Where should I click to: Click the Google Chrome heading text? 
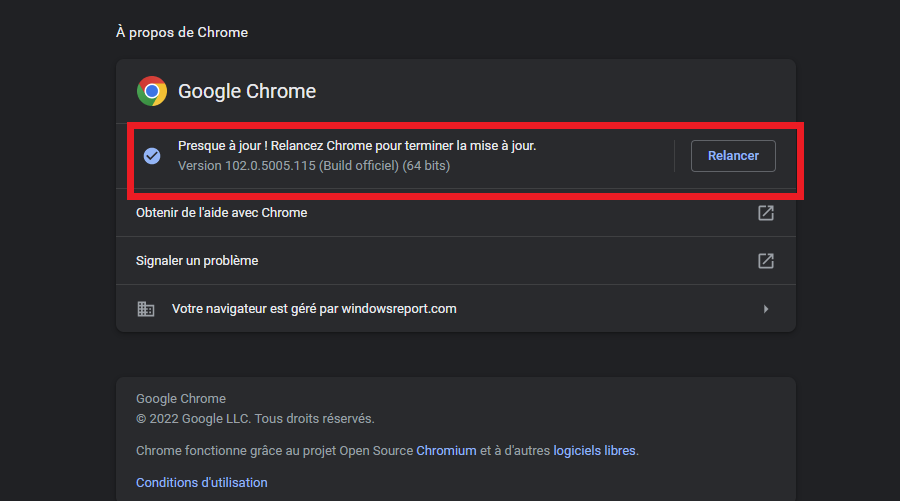(247, 91)
